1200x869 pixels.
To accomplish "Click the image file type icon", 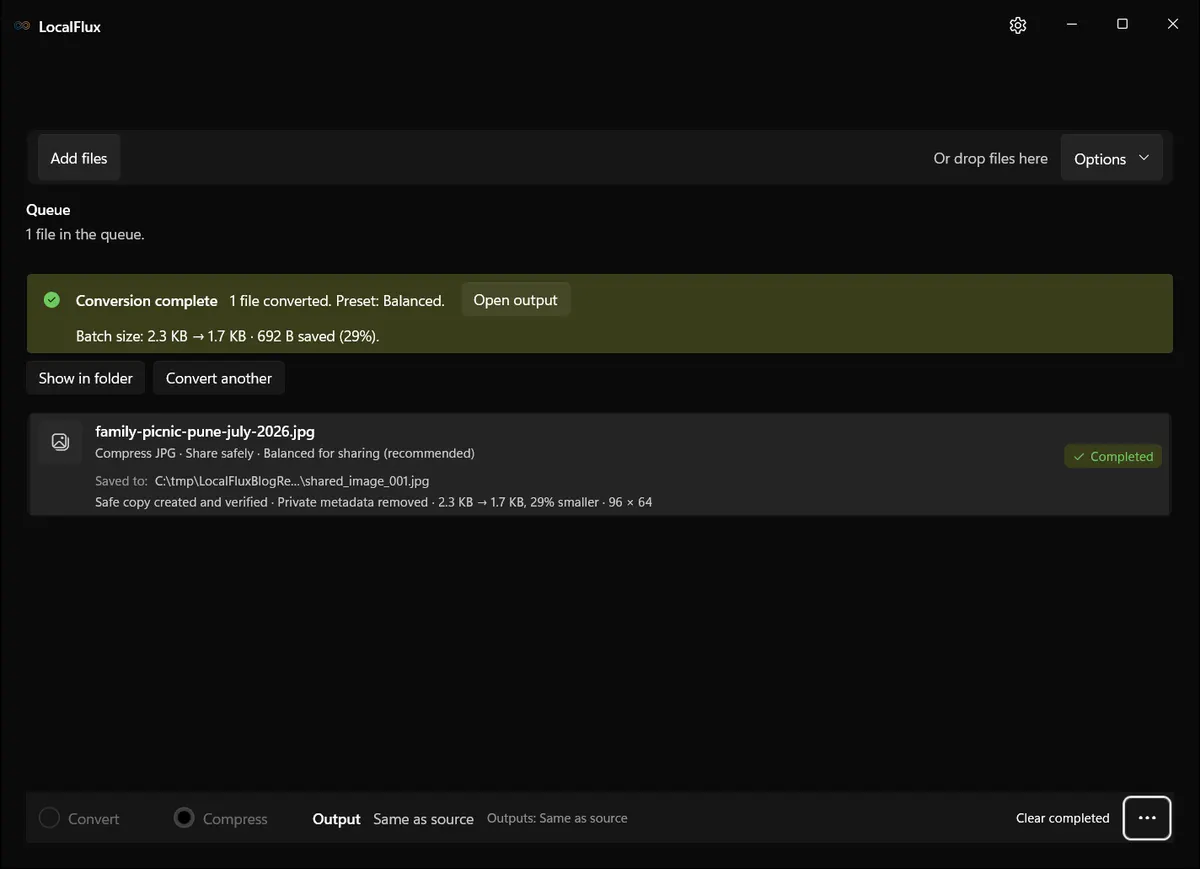I will coord(60,441).
